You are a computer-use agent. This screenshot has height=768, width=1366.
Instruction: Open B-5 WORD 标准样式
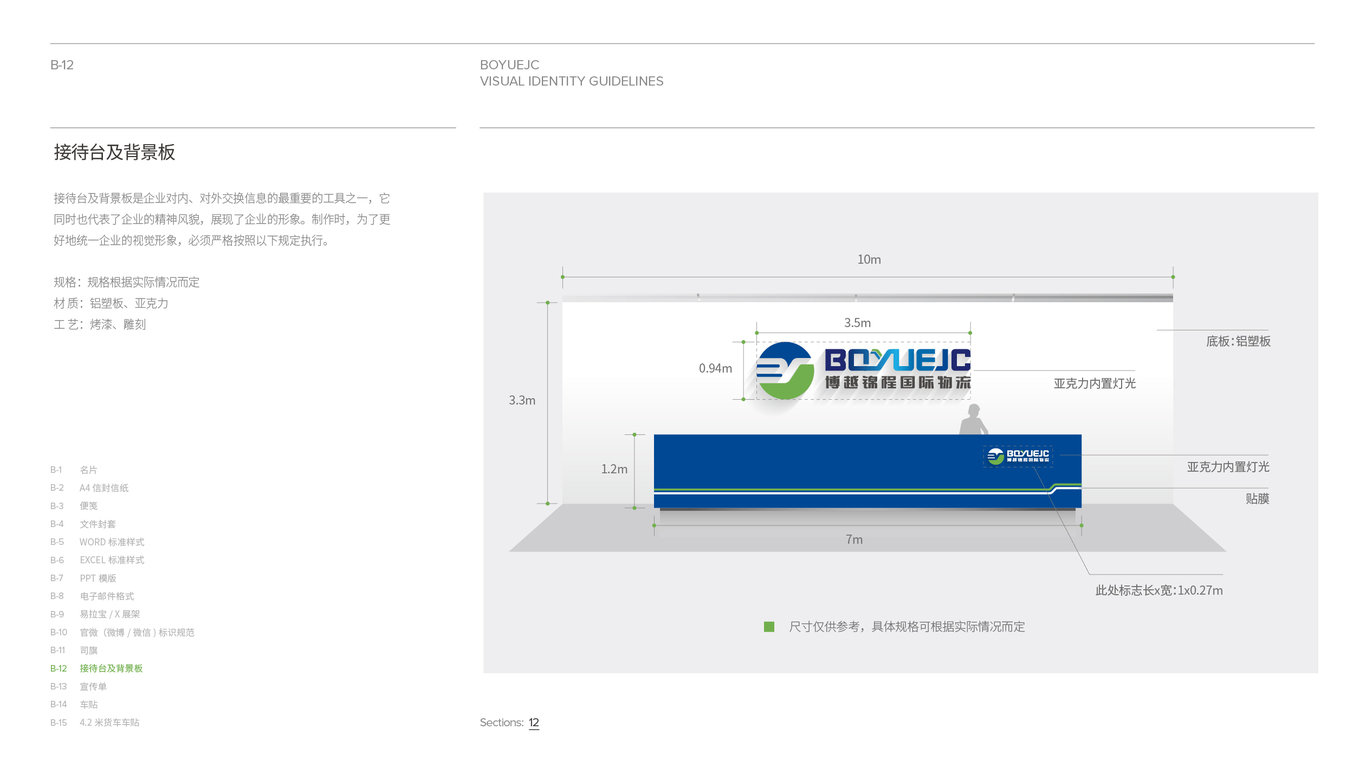pos(97,542)
